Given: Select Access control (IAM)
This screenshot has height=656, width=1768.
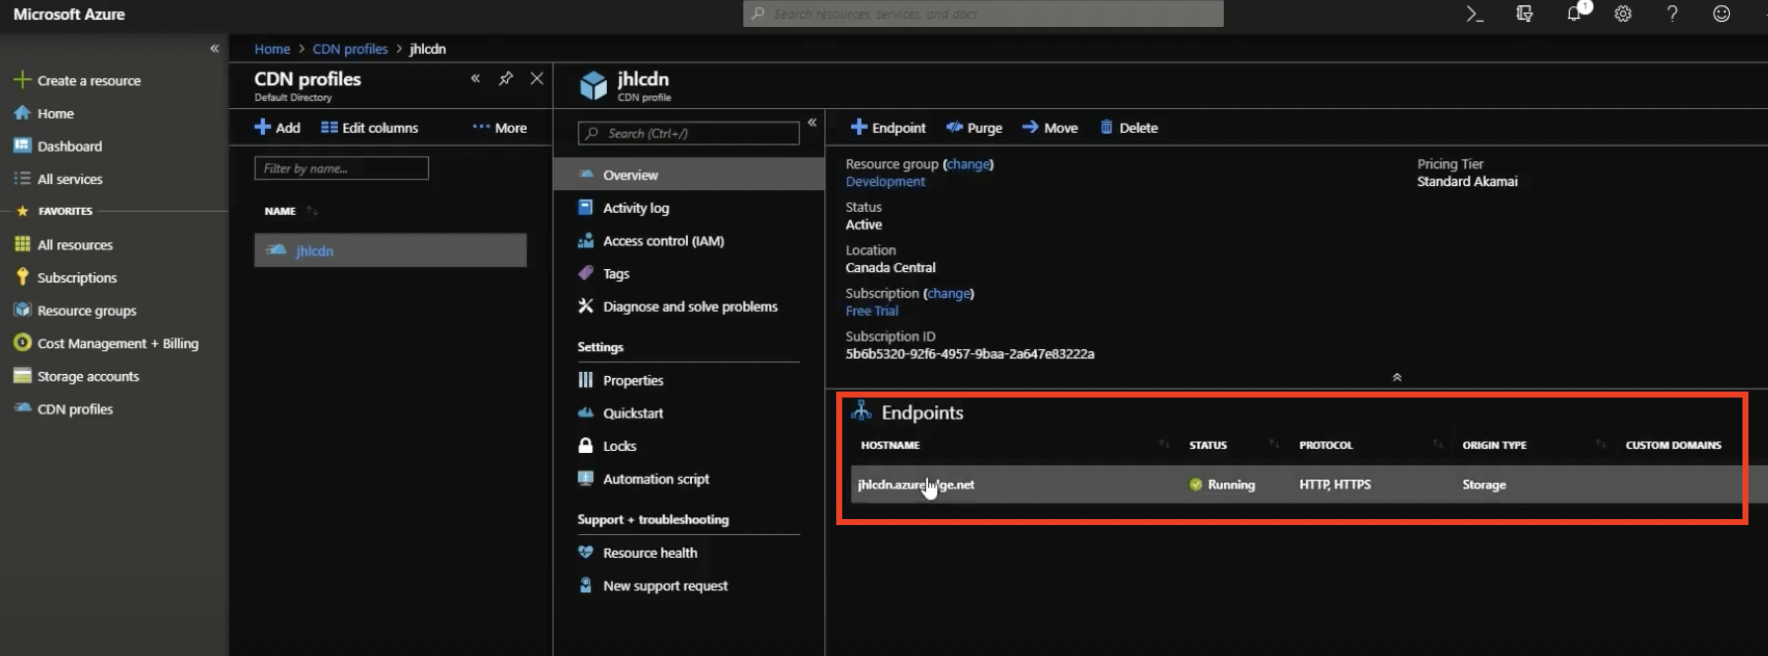Looking at the screenshot, I should point(663,241).
